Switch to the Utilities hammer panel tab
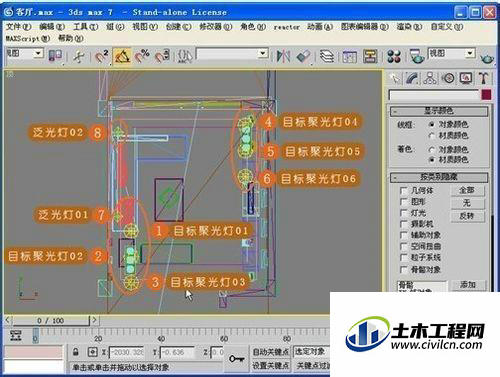This screenshot has width=500, height=377. 483,78
